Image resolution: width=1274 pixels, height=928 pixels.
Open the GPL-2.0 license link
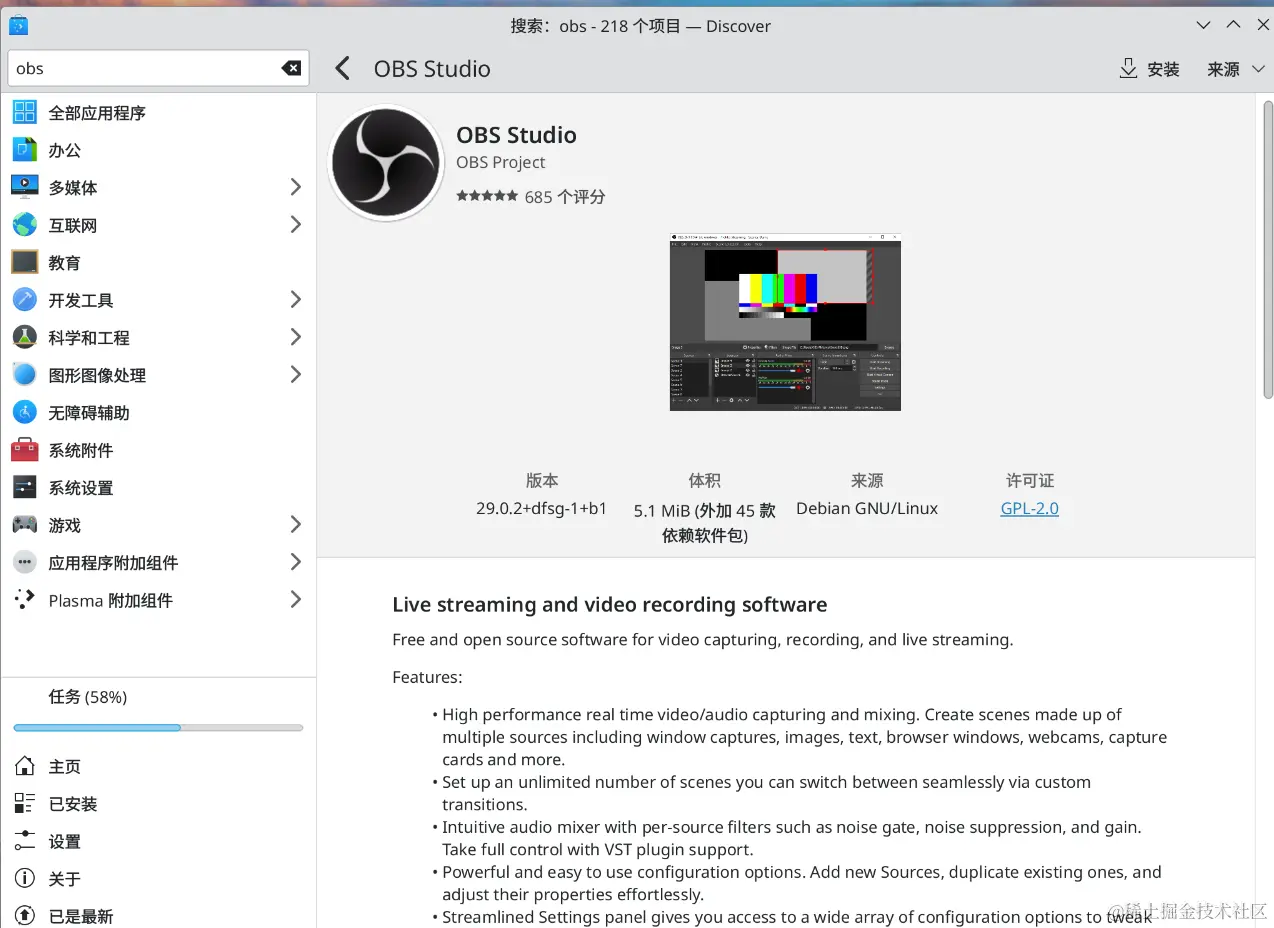click(x=1029, y=508)
